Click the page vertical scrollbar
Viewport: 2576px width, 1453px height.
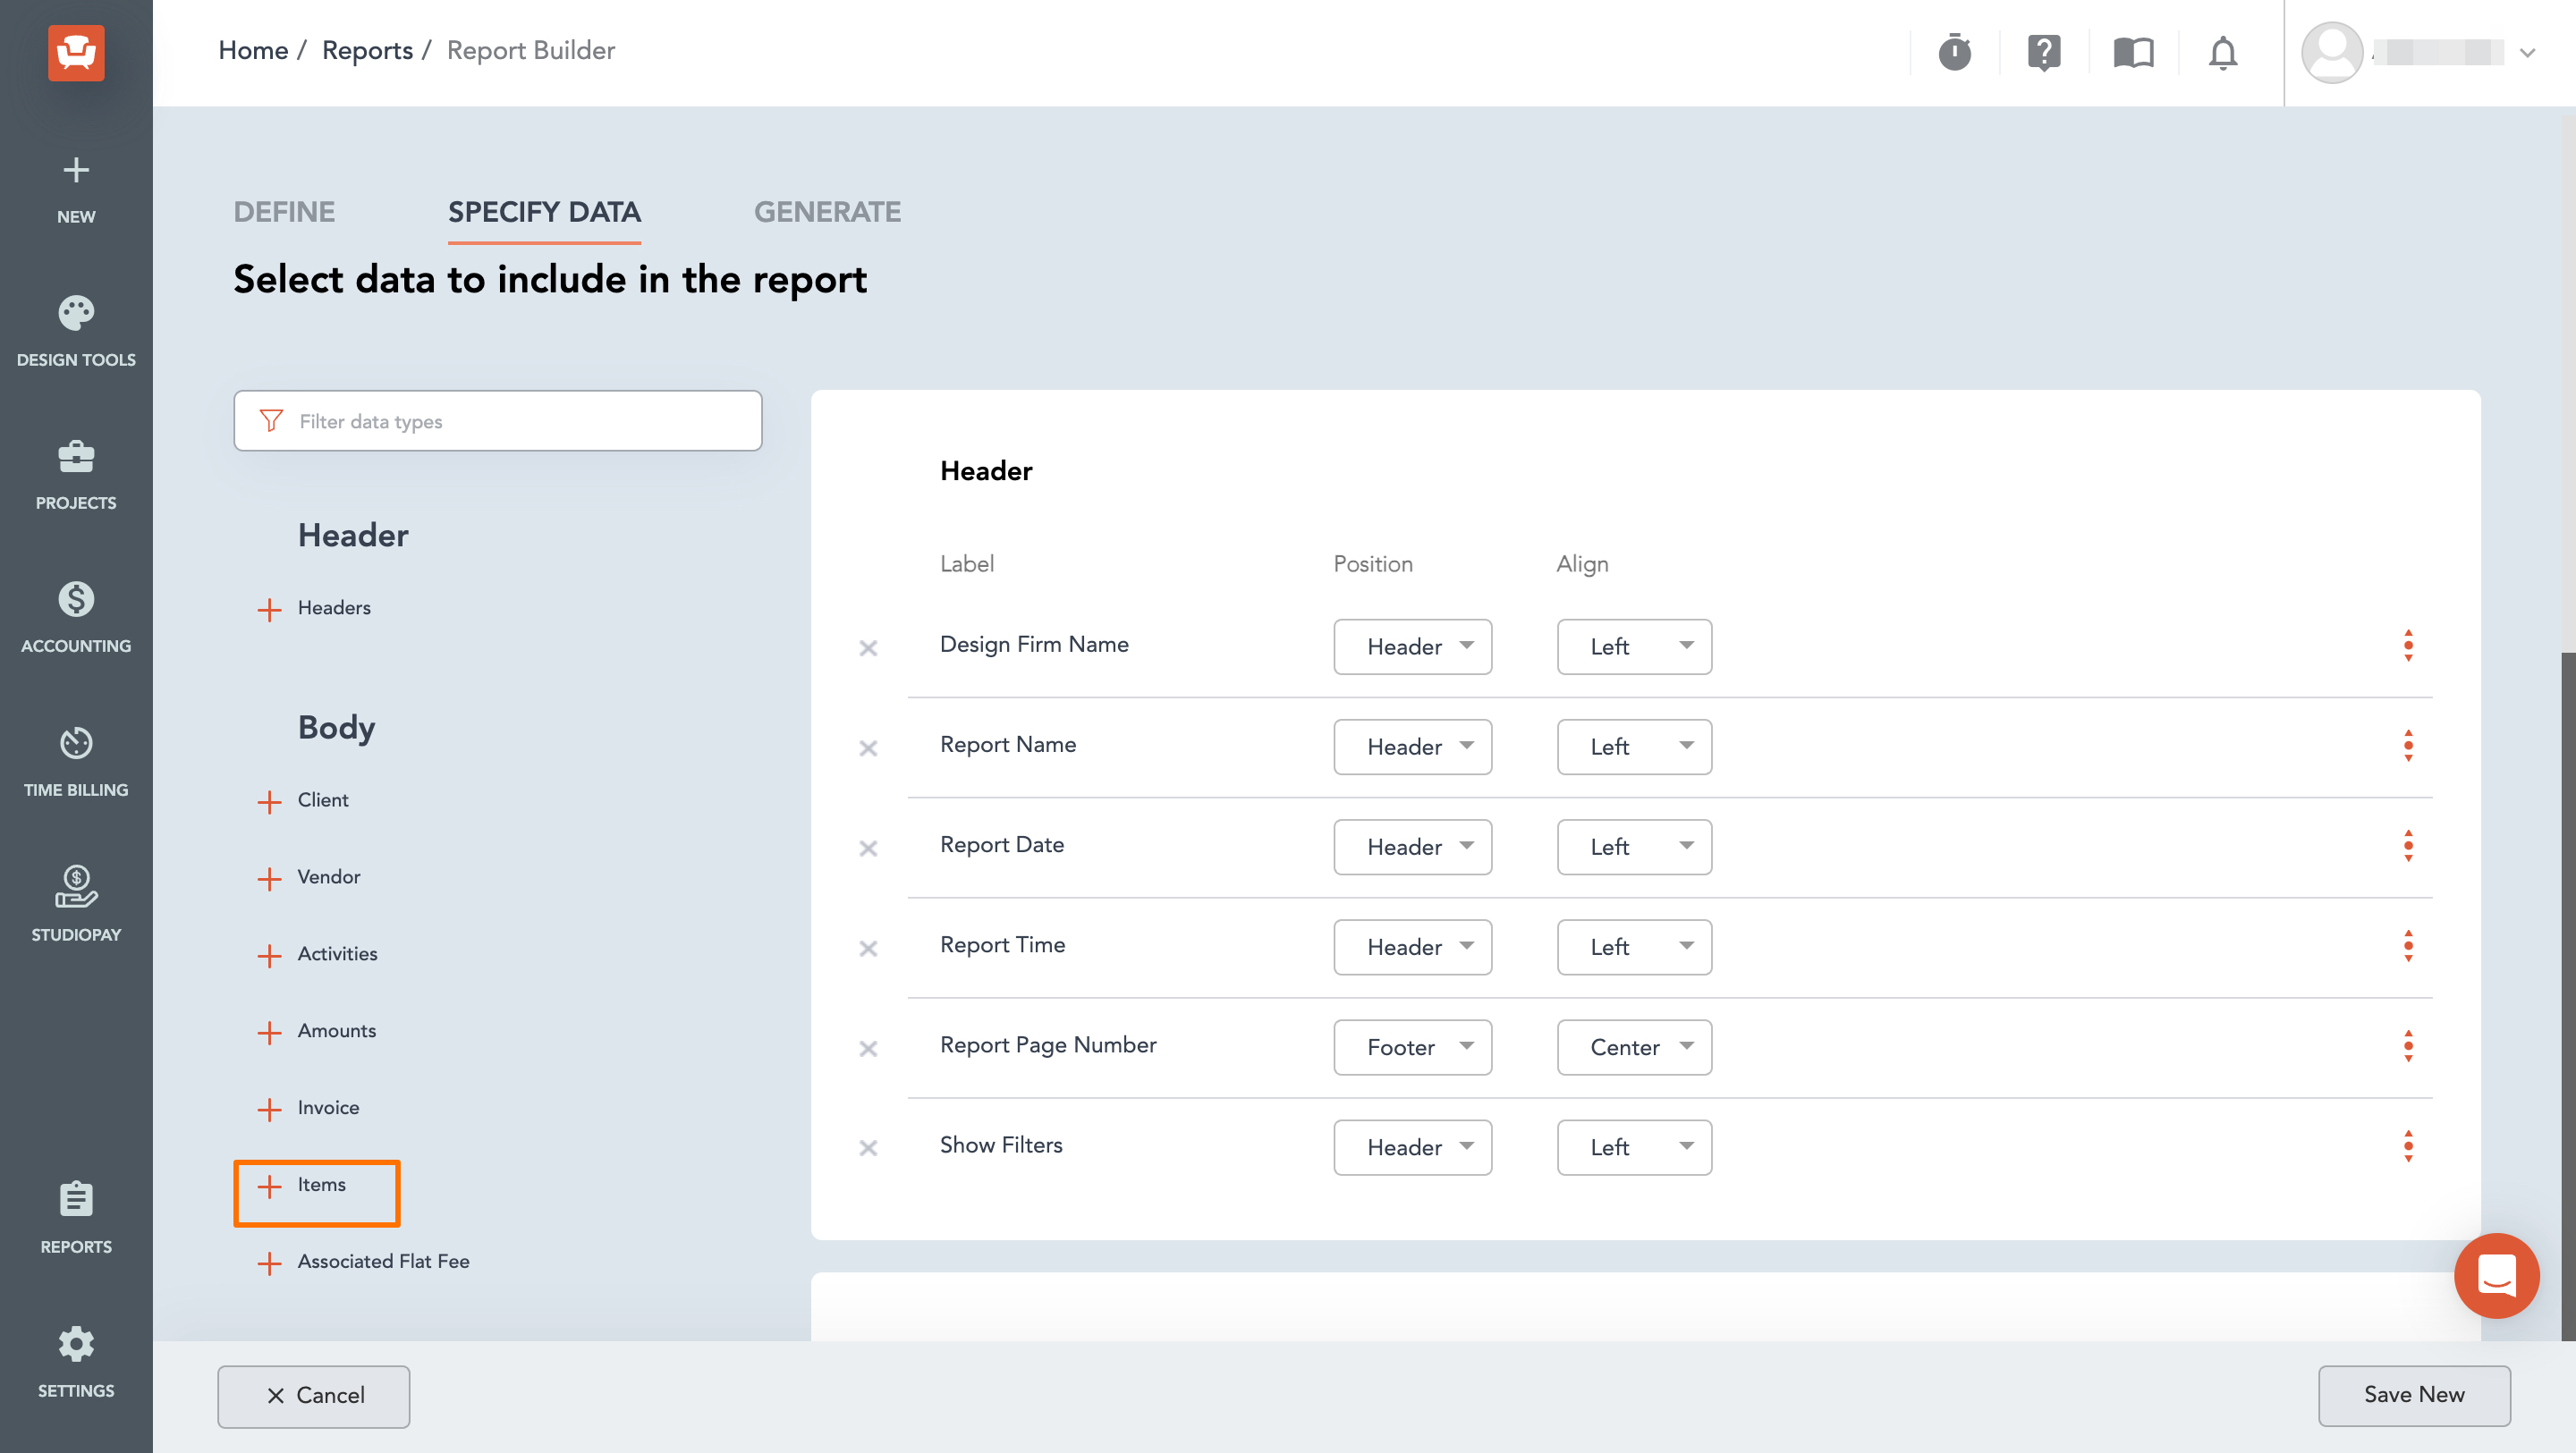[x=2568, y=995]
